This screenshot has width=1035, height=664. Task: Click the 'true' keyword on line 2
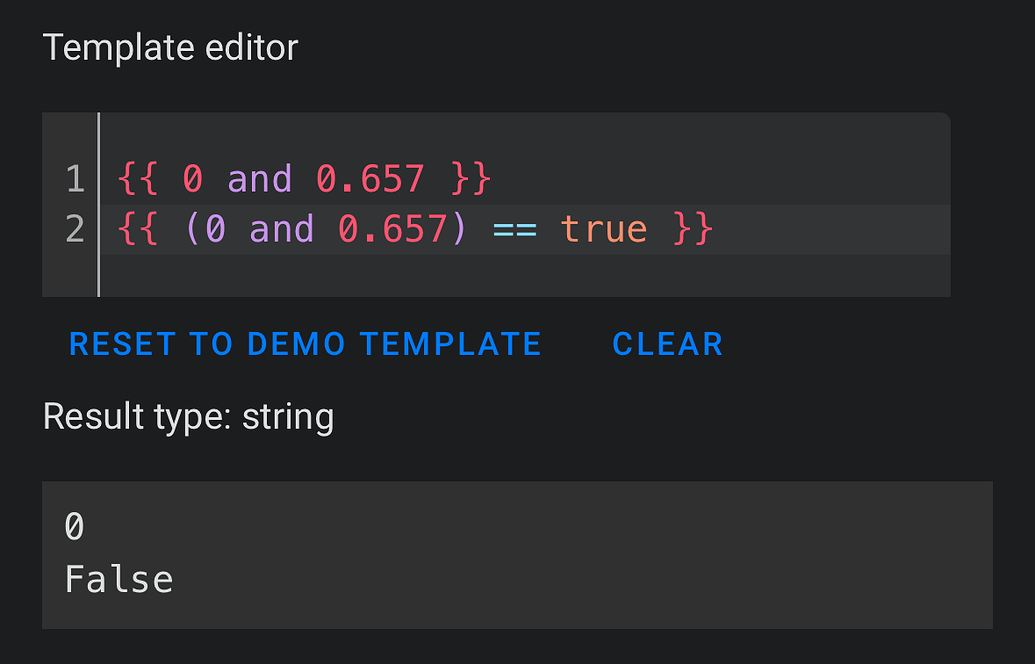(603, 229)
